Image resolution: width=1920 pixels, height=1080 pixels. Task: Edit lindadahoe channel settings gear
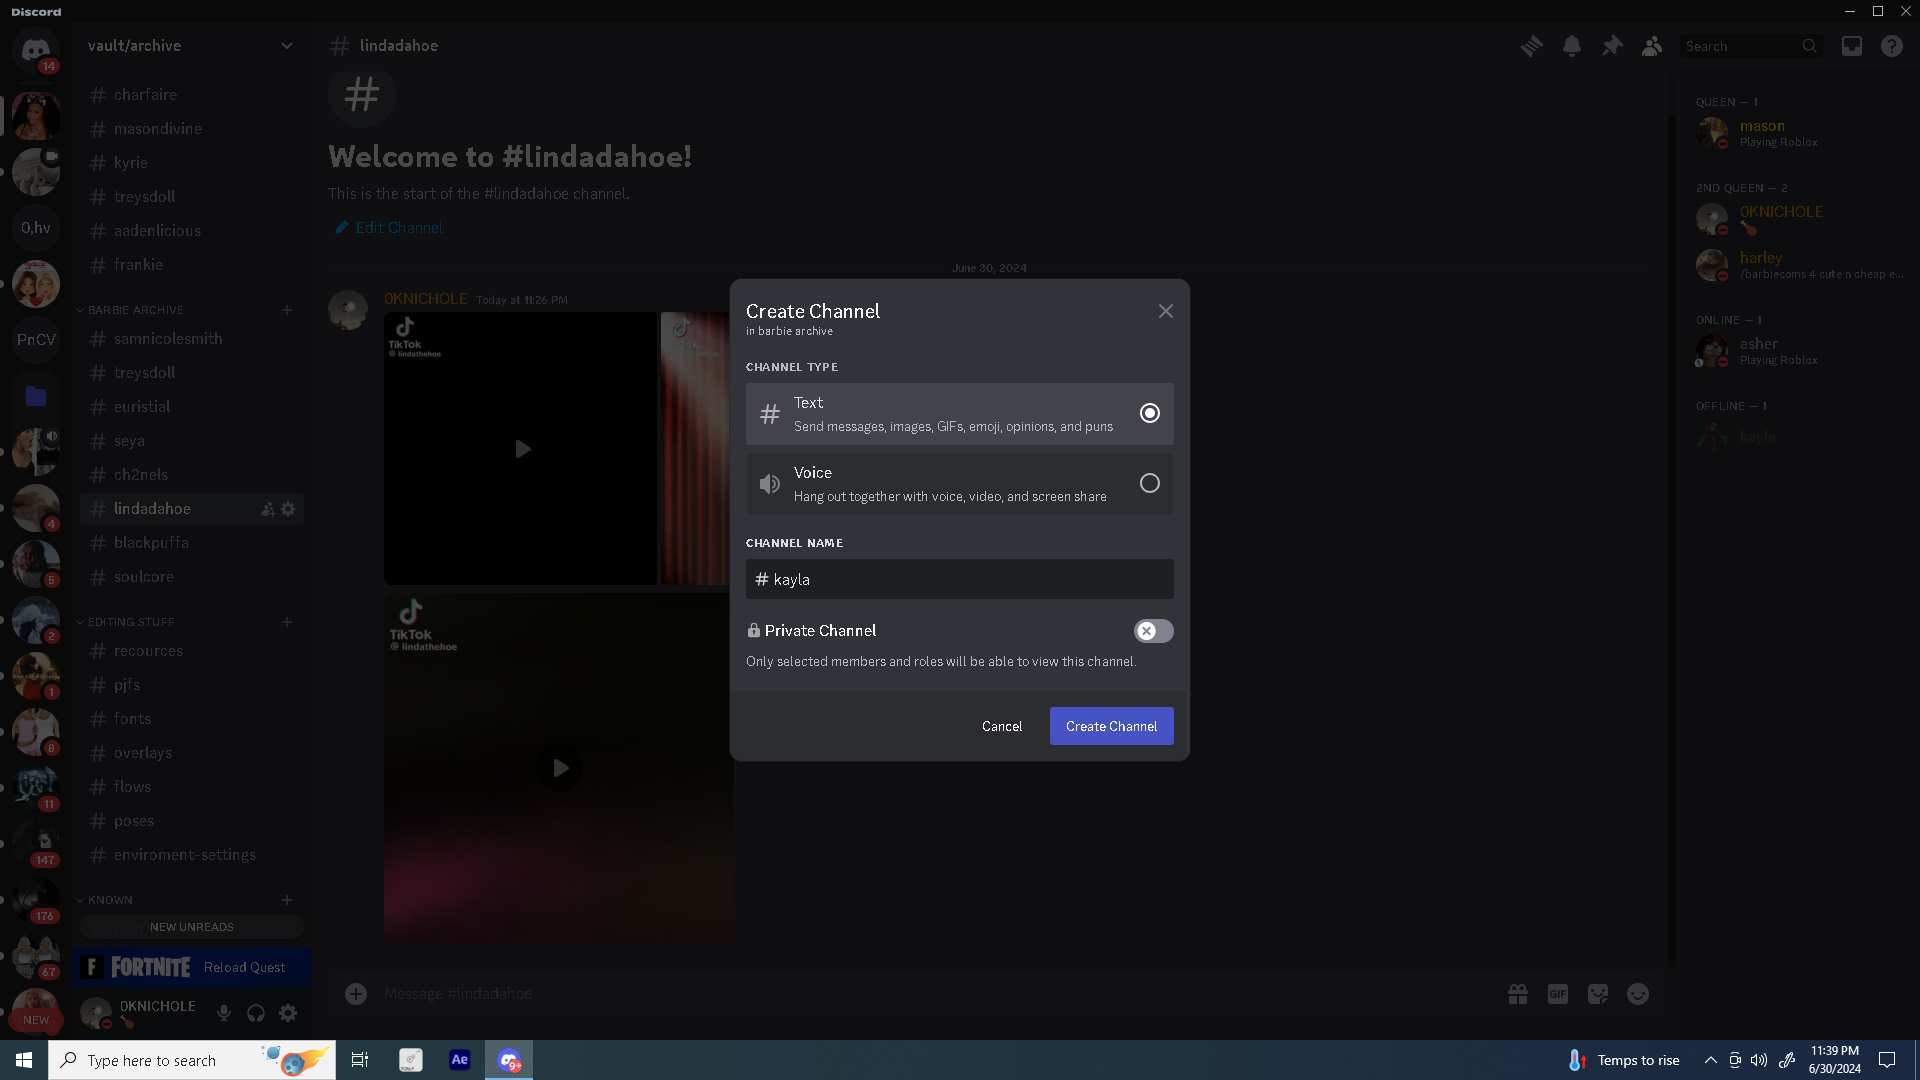[288, 509]
